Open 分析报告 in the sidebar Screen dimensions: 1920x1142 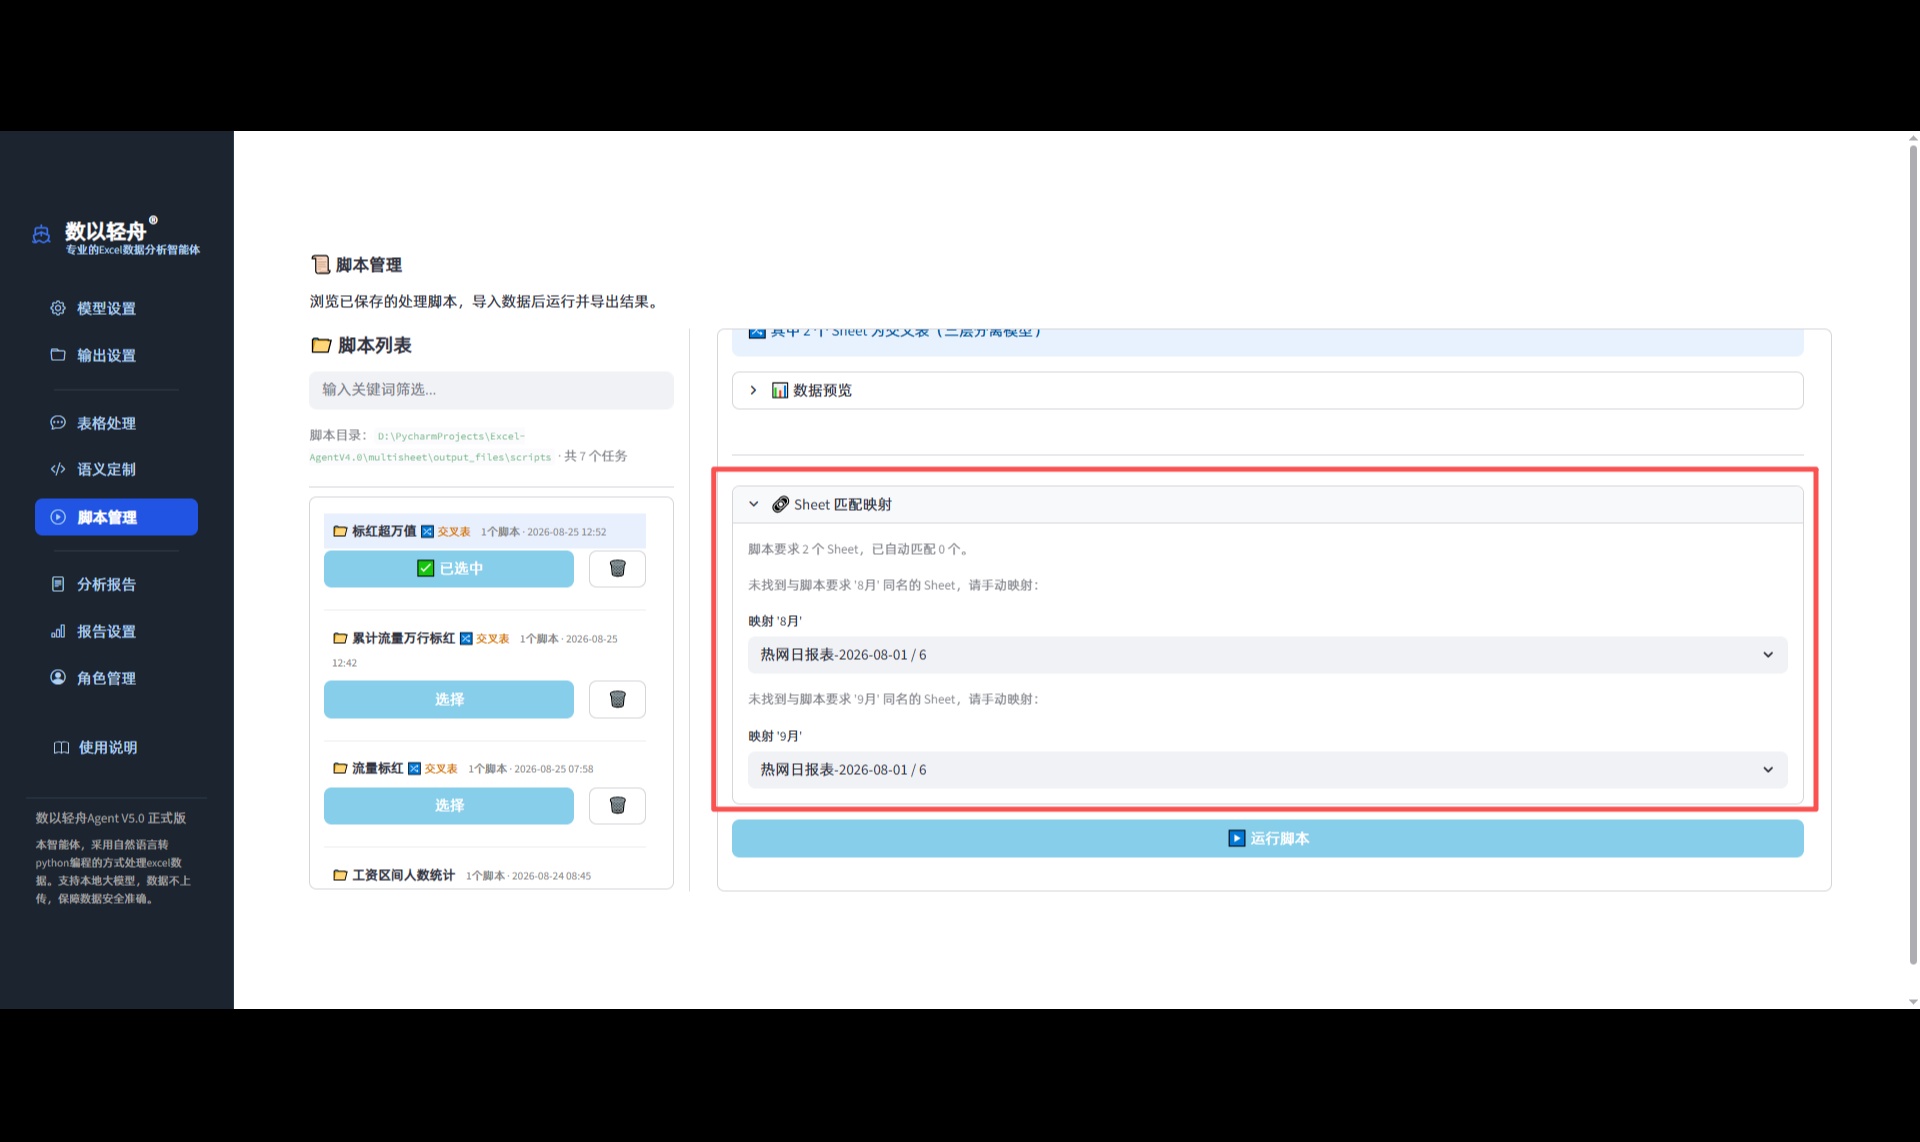point(106,584)
